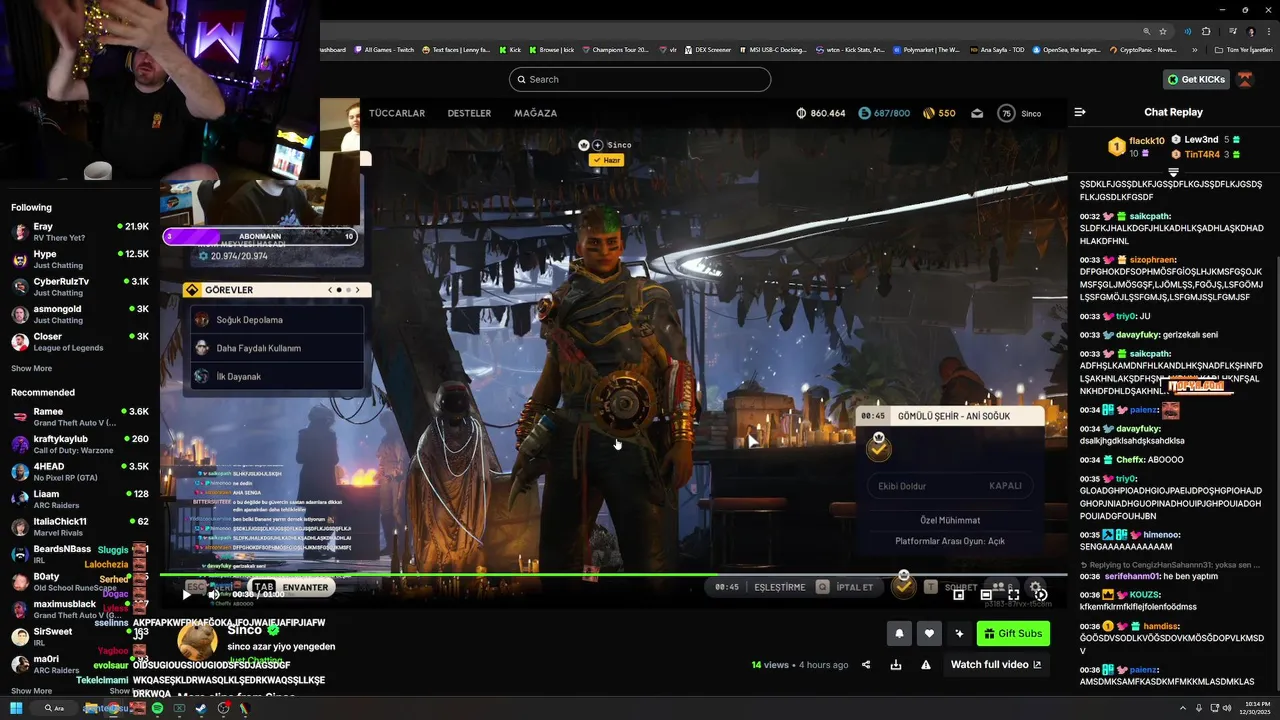
Task: Collapse the chat using the Chat Replay arrow icon
Action: 1080,112
